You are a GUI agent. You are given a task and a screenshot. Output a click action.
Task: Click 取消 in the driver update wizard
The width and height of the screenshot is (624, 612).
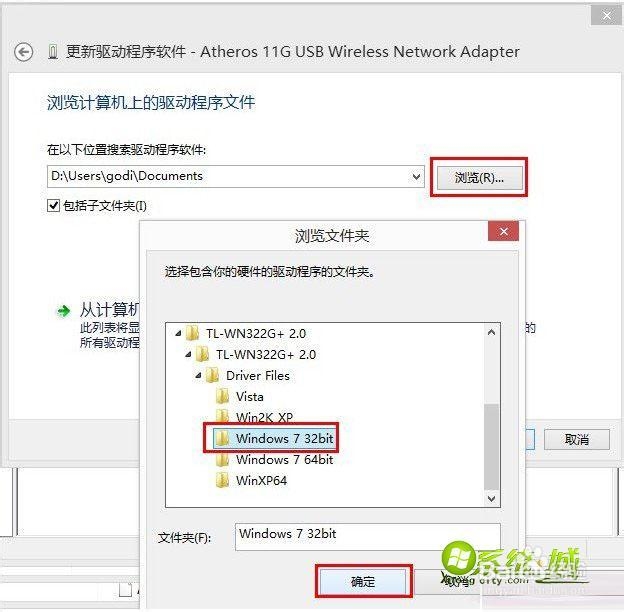click(x=576, y=439)
